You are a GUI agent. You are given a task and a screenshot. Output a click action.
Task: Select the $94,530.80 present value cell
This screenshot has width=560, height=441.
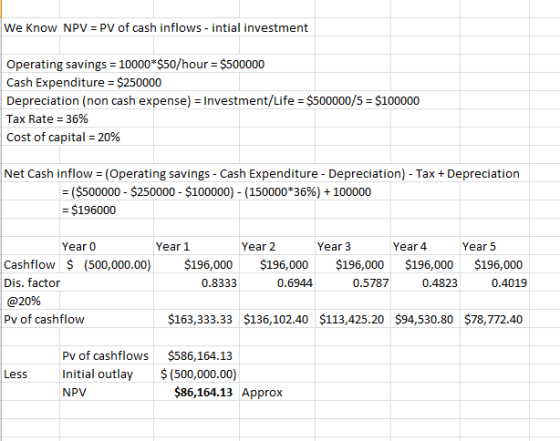click(424, 319)
